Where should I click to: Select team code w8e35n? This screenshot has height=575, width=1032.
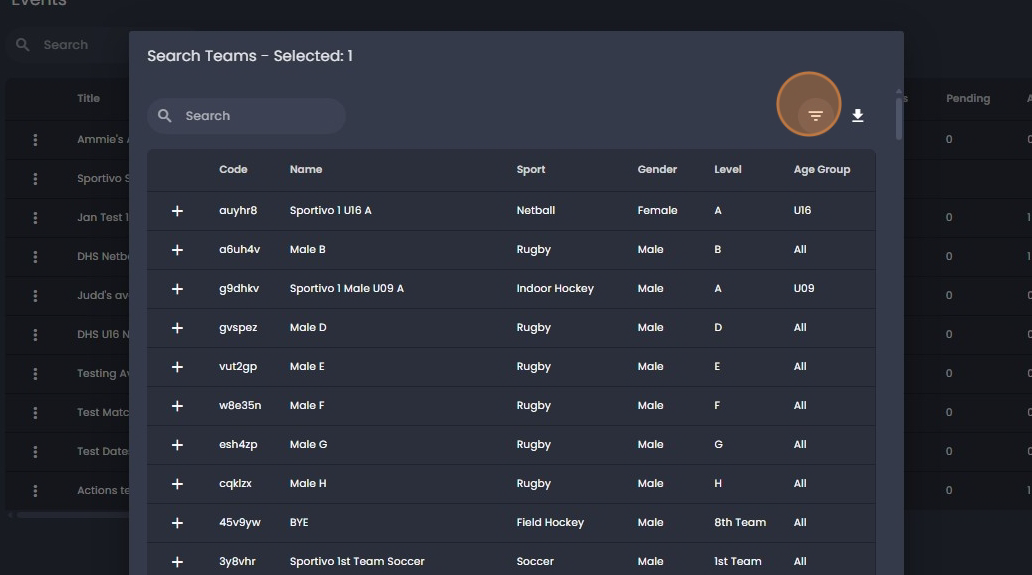coord(240,405)
